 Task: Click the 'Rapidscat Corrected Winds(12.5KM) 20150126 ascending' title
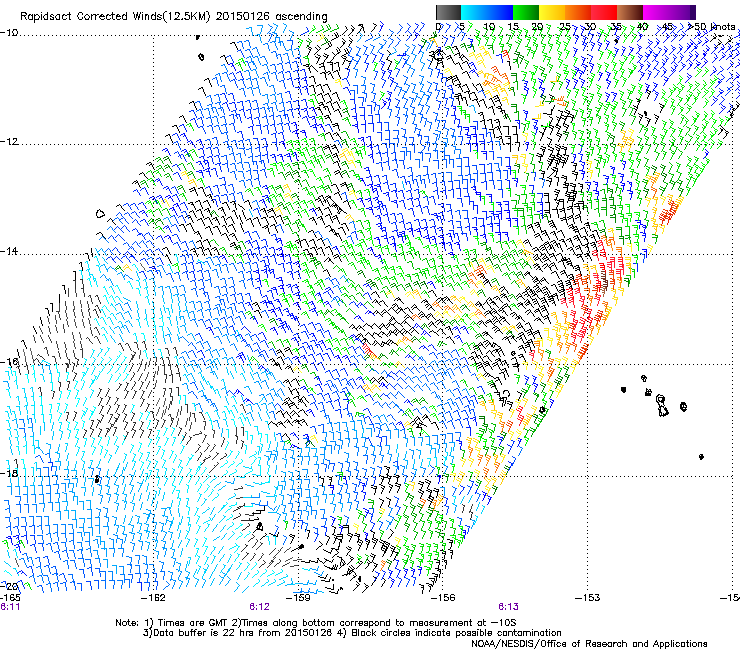[174, 17]
